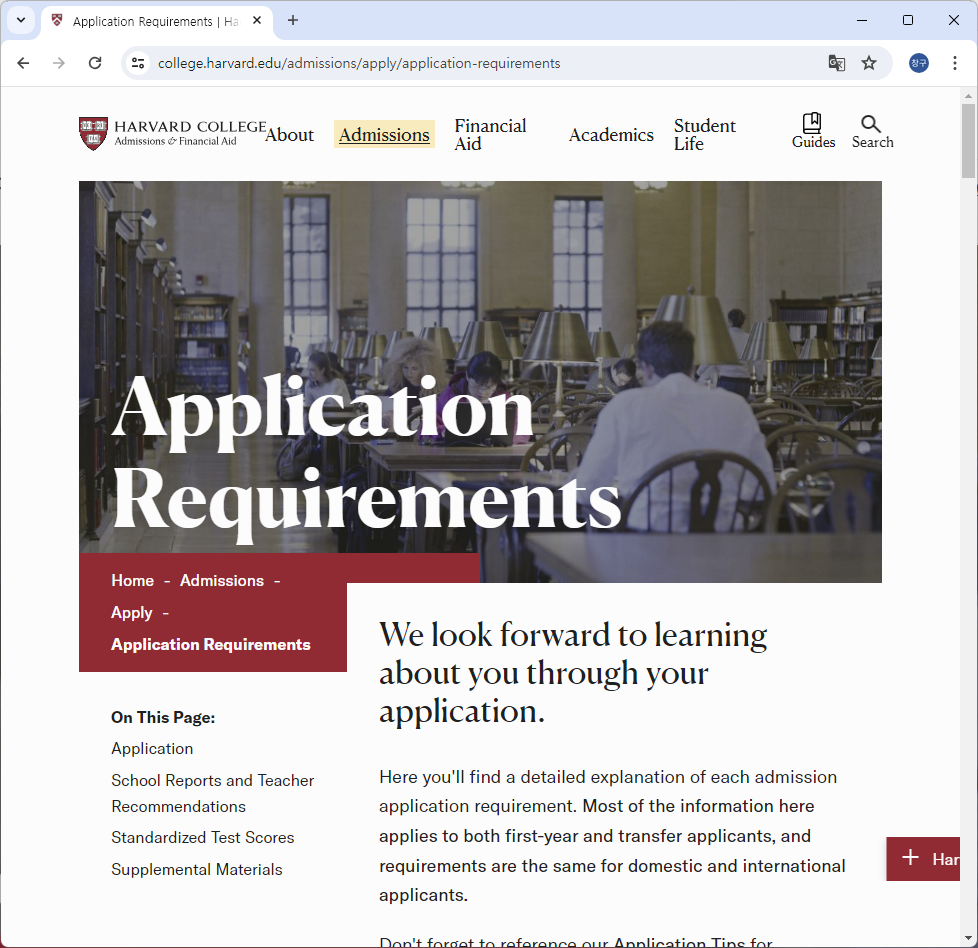Jump to Supplemental Materials section

[196, 869]
